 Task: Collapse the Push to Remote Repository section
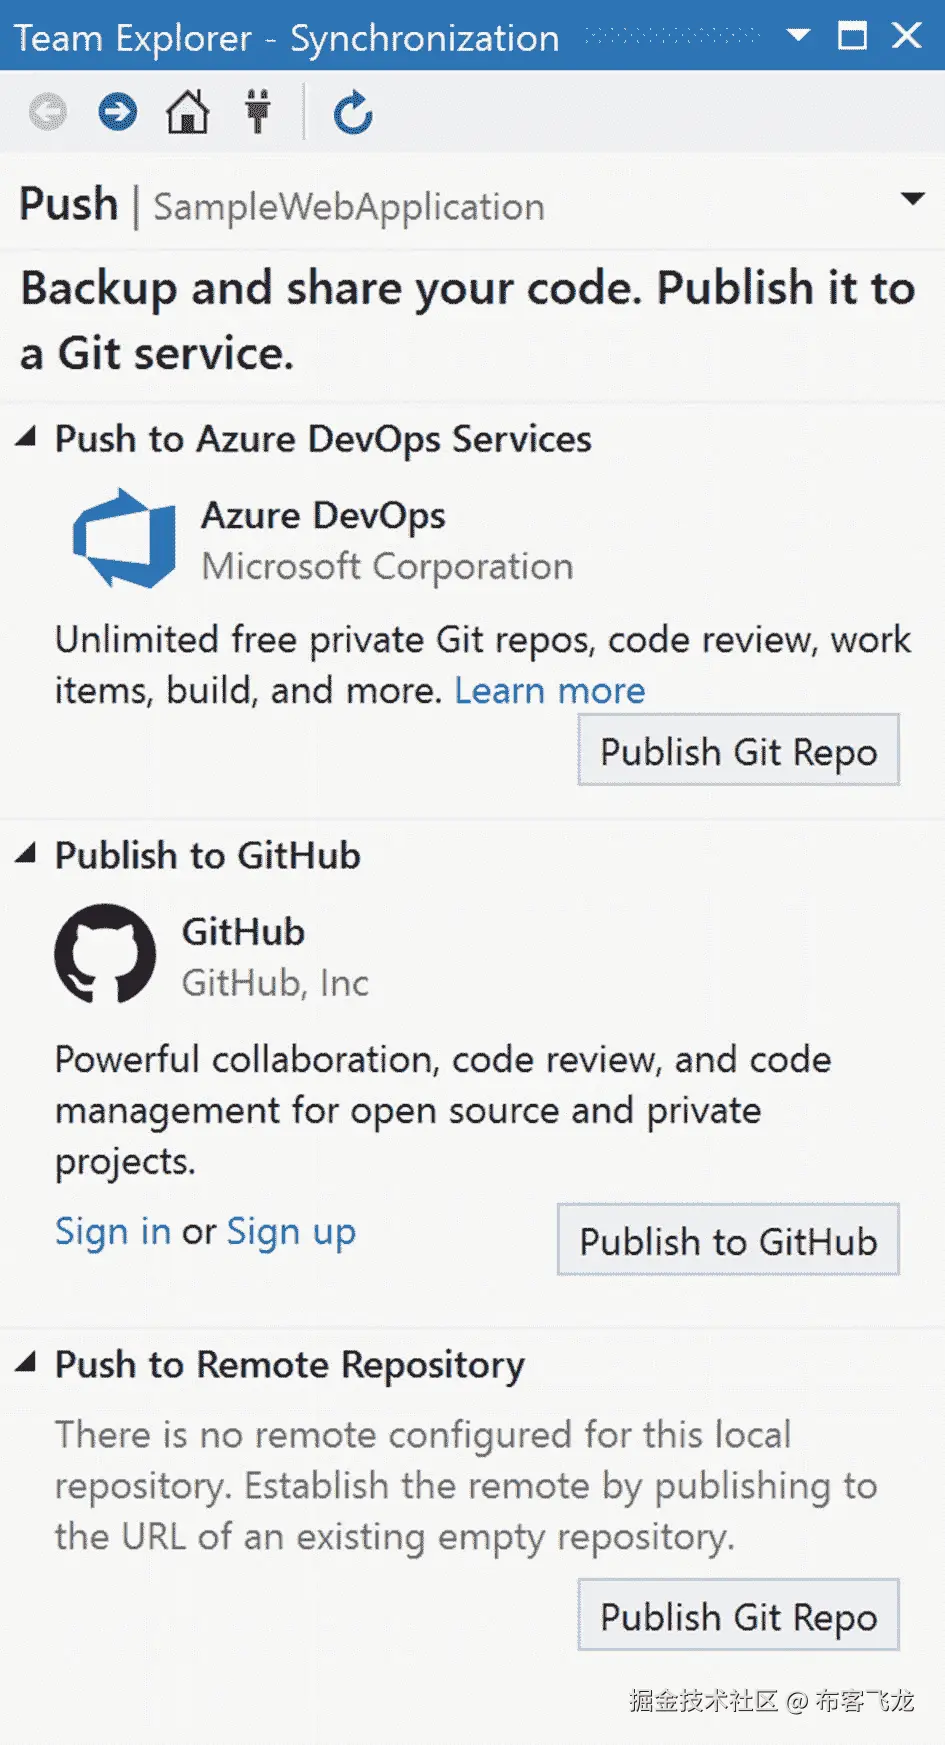(26, 1363)
